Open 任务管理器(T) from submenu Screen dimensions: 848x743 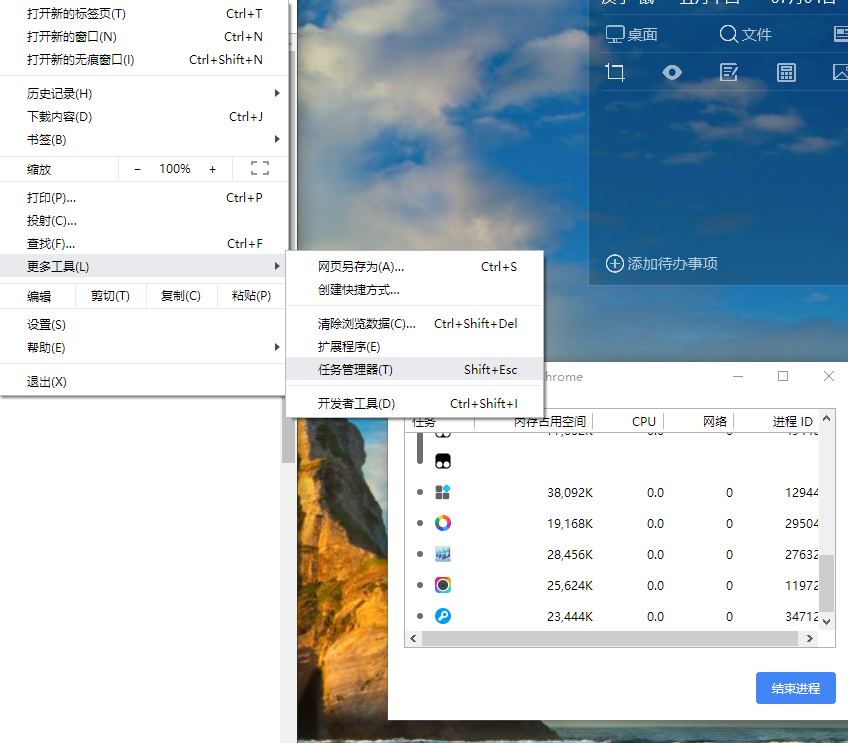[414, 369]
